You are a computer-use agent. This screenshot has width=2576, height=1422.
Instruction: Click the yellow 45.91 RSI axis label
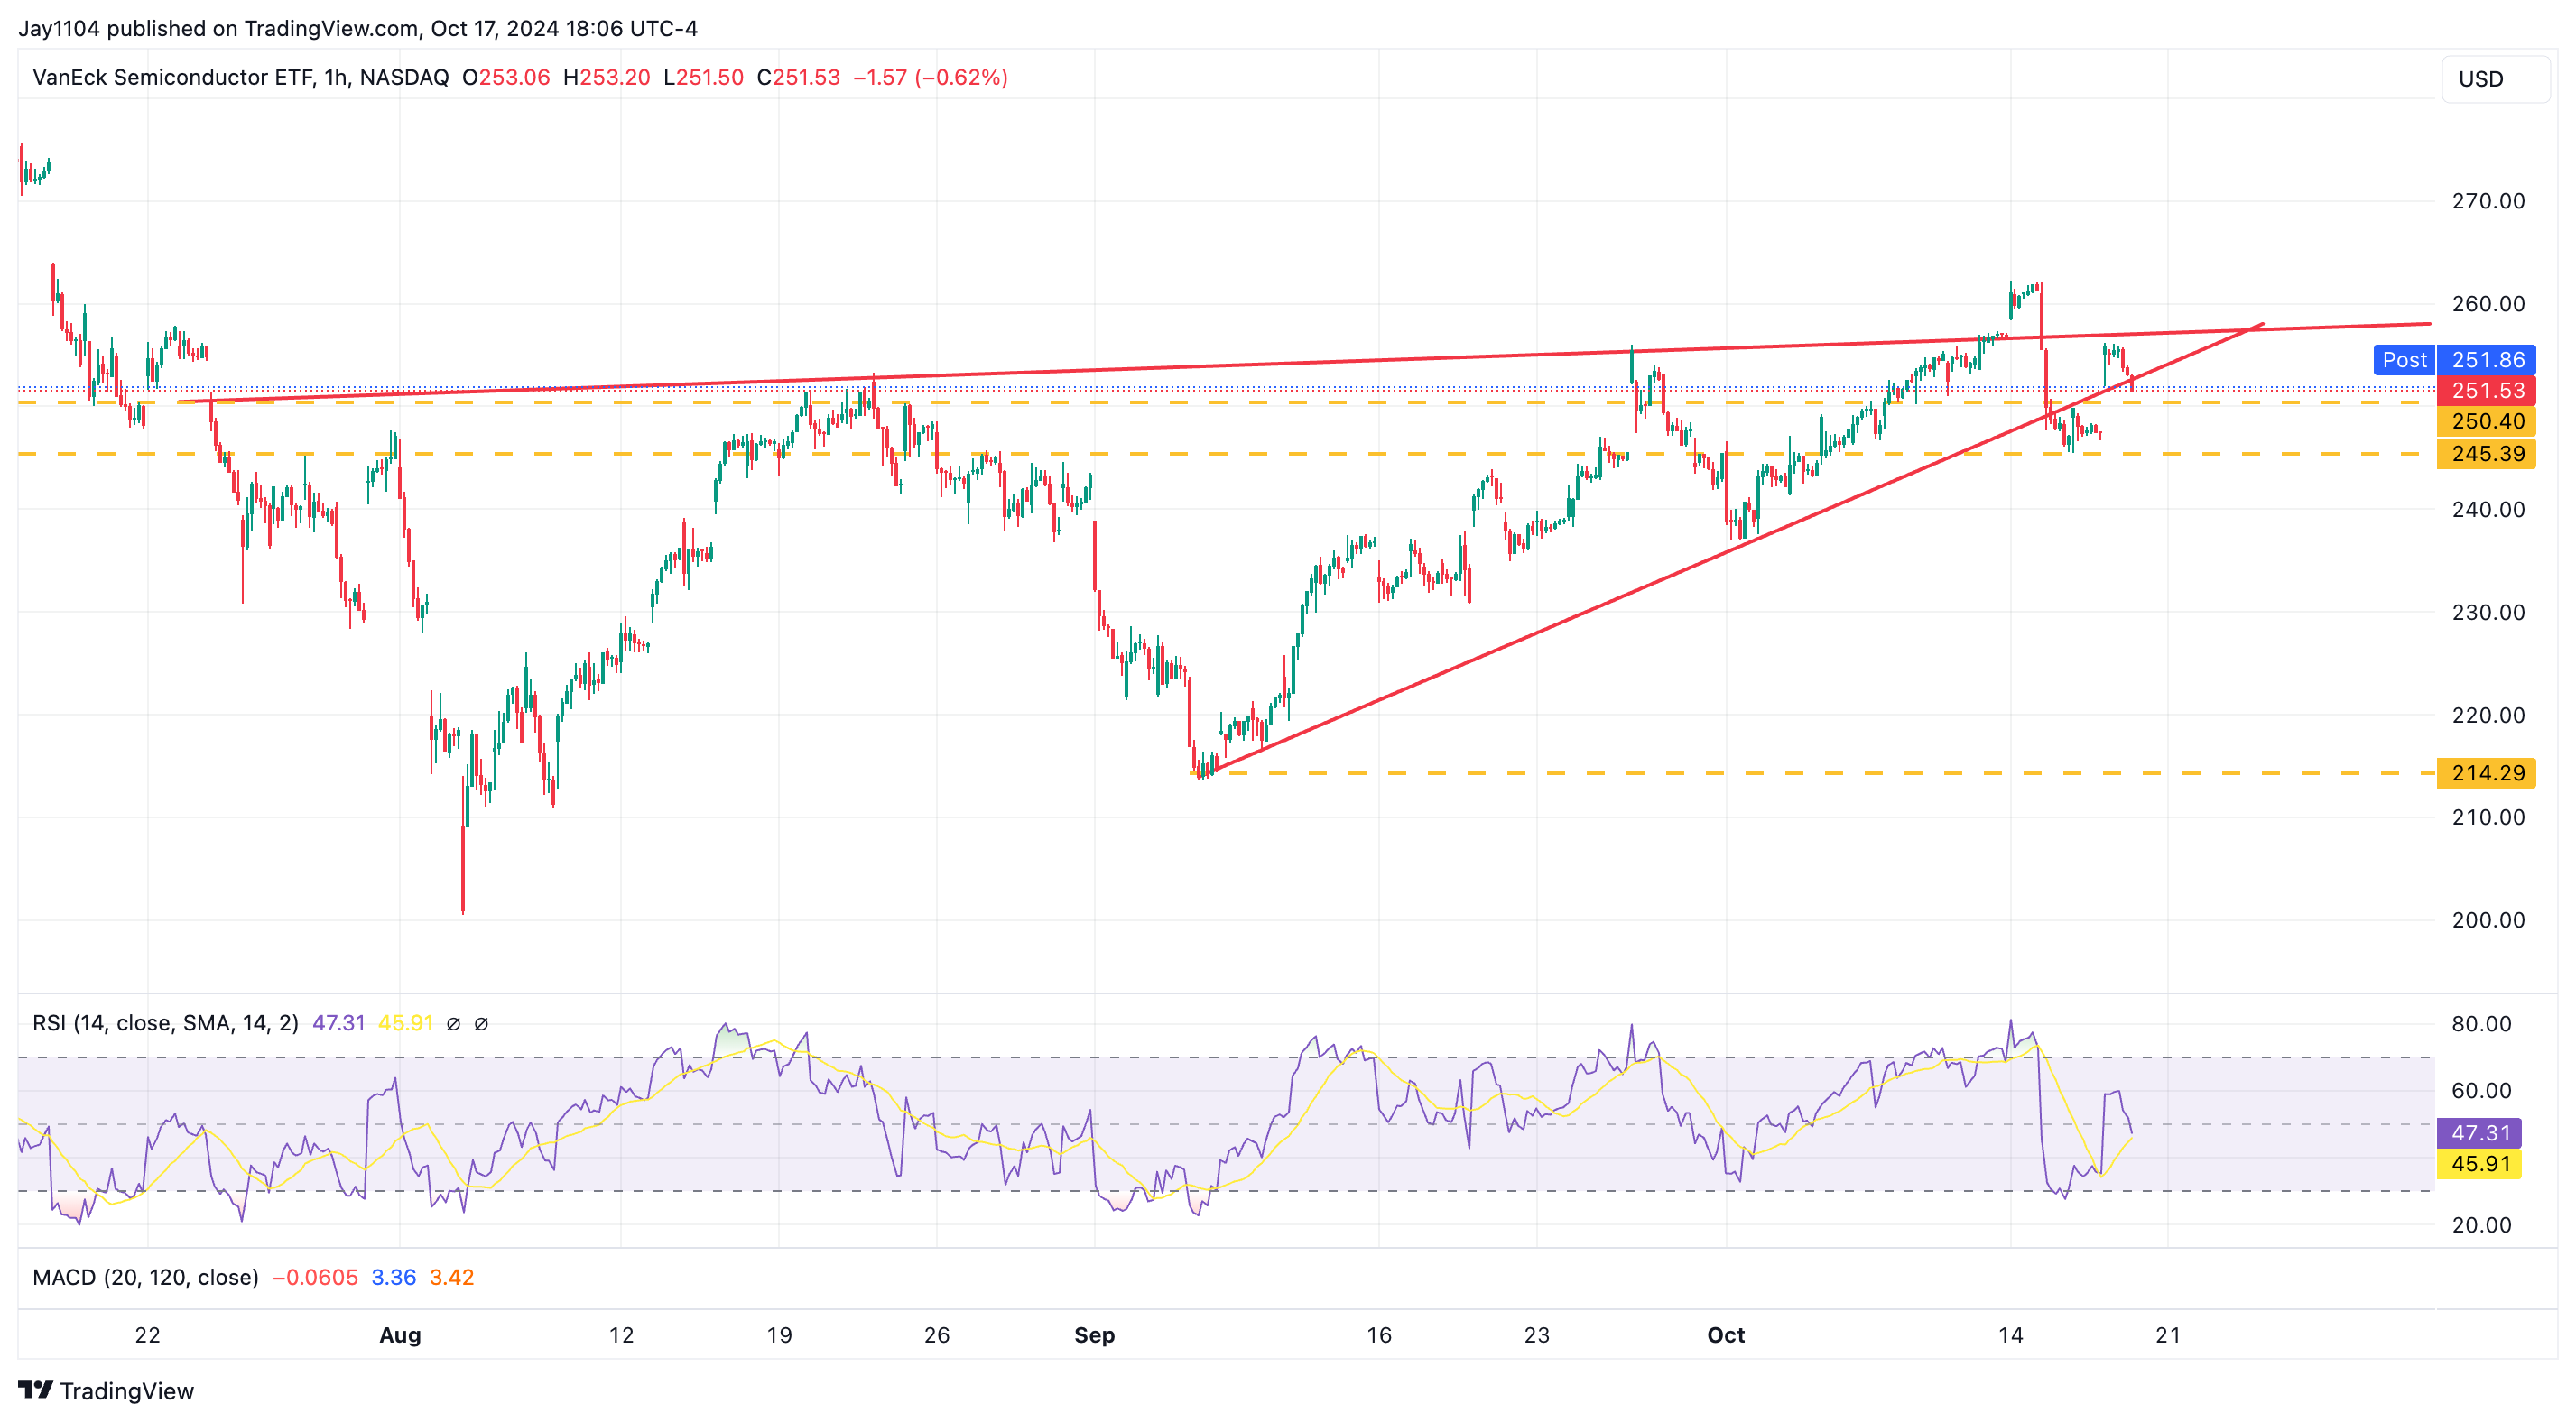coord(2479,1164)
